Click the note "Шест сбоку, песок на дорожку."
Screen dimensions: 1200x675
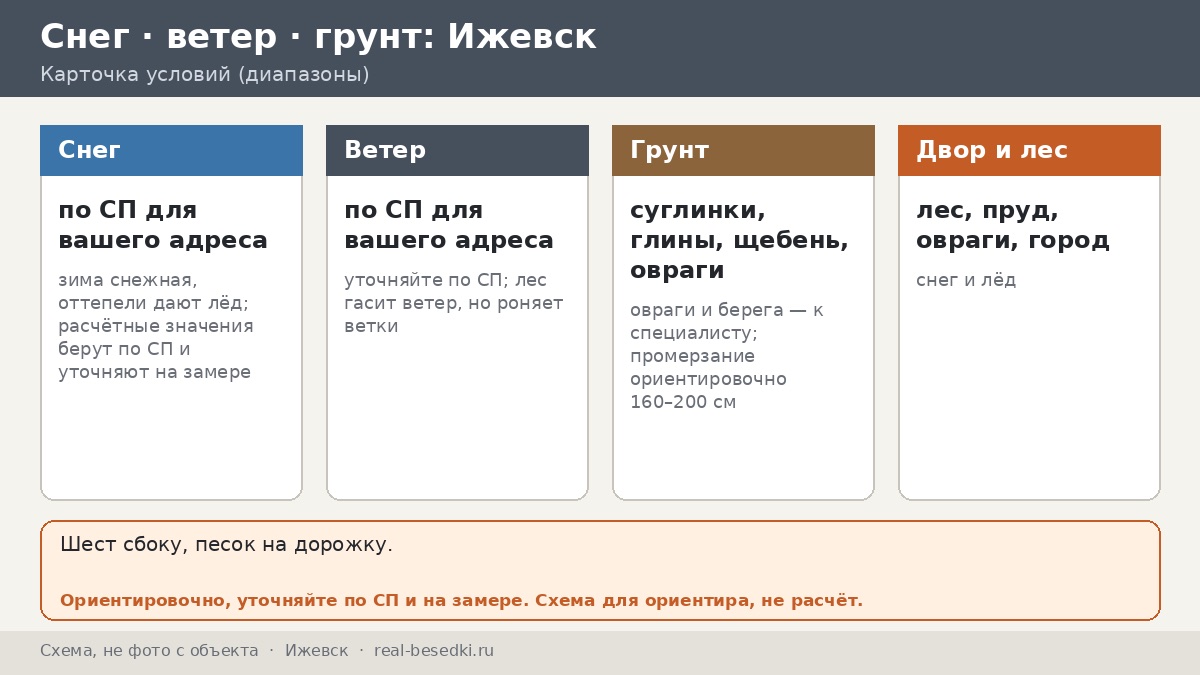(x=226, y=545)
